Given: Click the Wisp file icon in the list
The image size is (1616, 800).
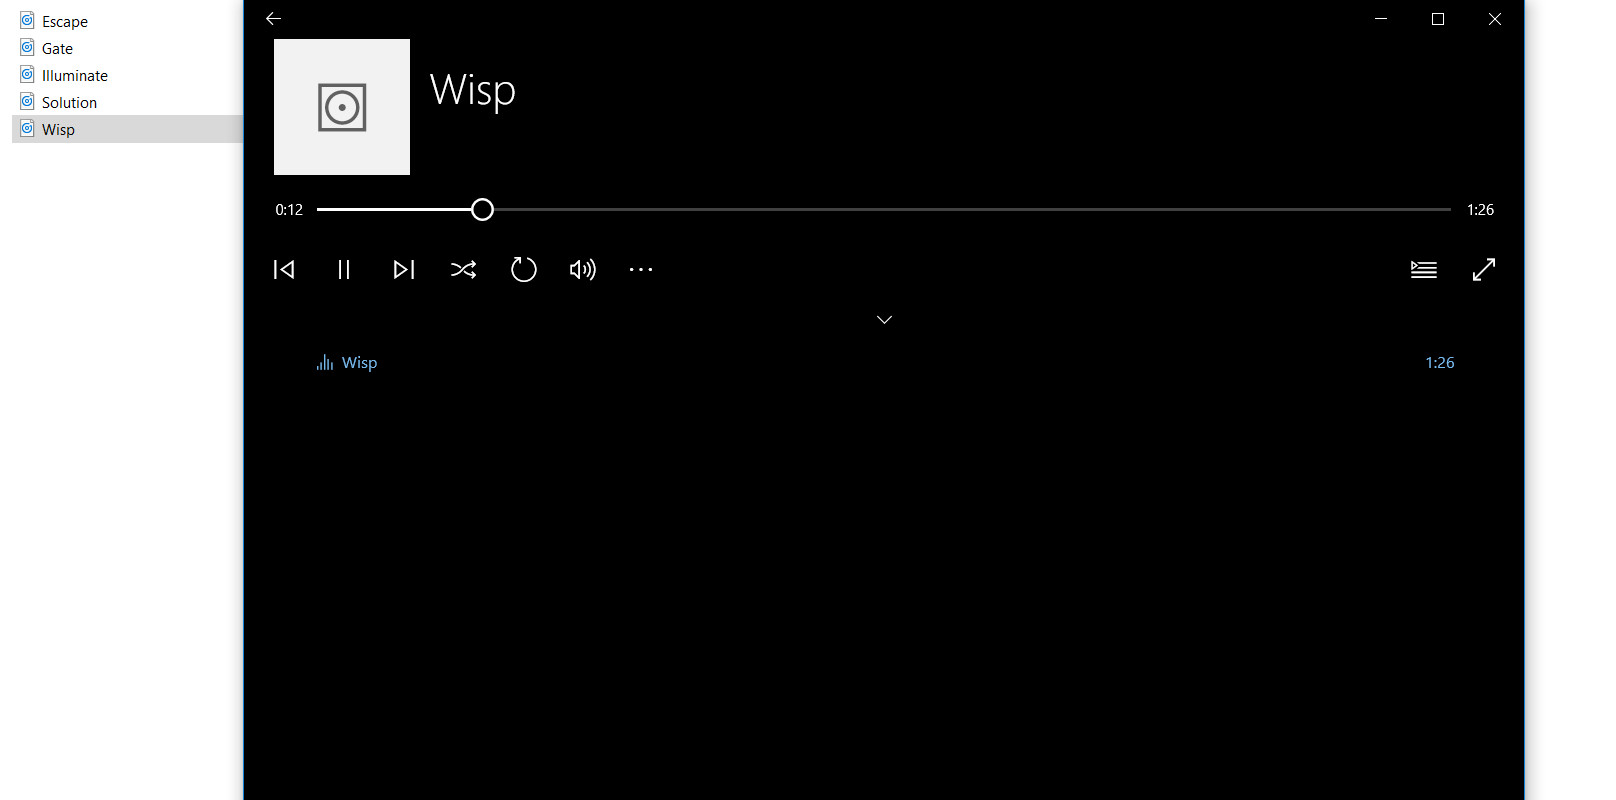Looking at the screenshot, I should (x=28, y=129).
